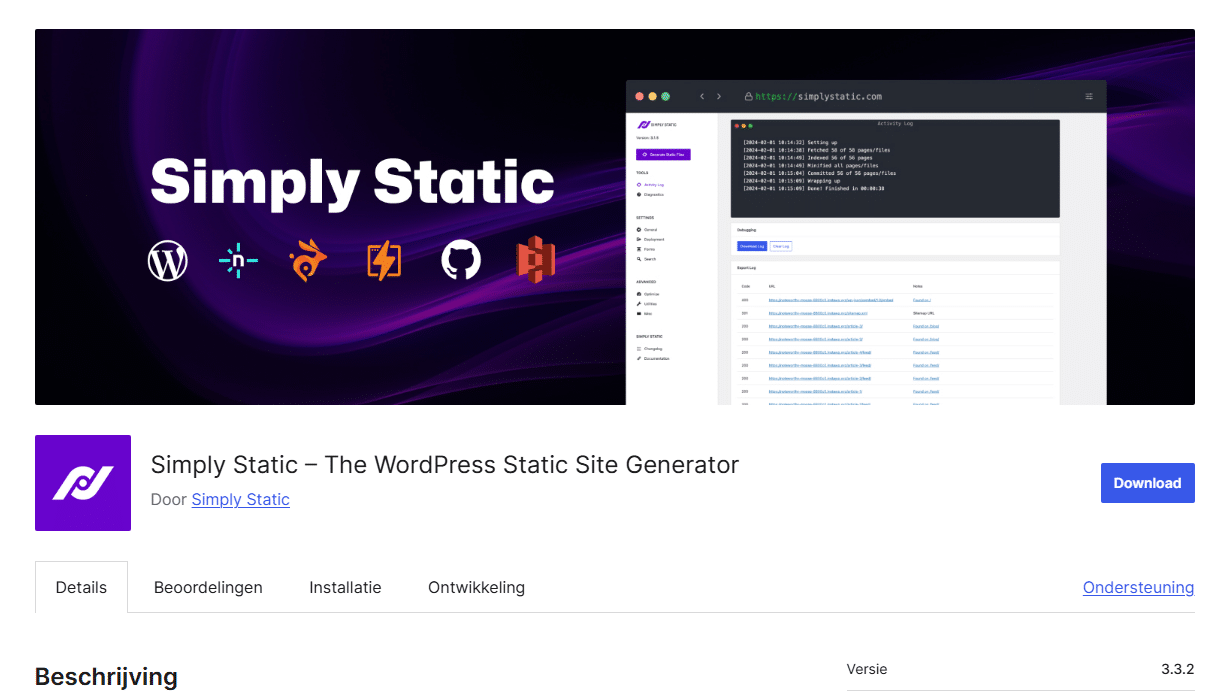Click the Clear Log button in the banner
The height and width of the screenshot is (693, 1220).
(x=781, y=246)
